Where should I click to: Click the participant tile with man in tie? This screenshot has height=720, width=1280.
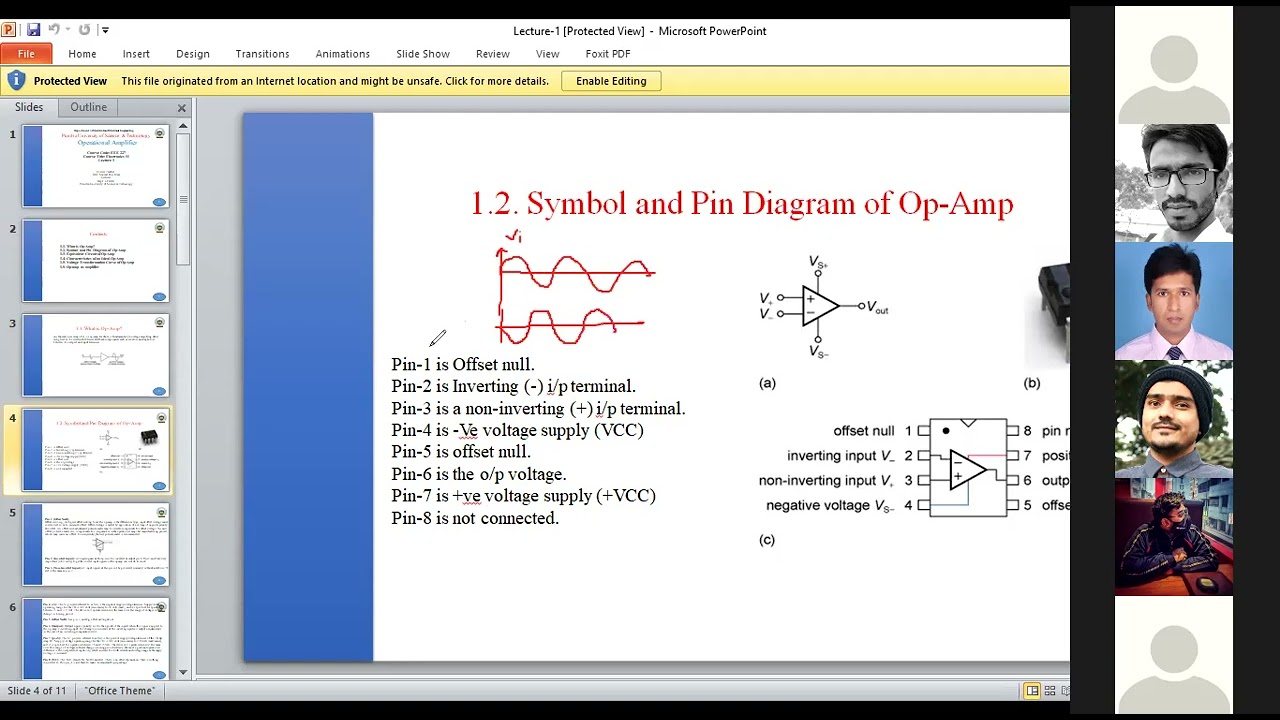pos(1174,301)
